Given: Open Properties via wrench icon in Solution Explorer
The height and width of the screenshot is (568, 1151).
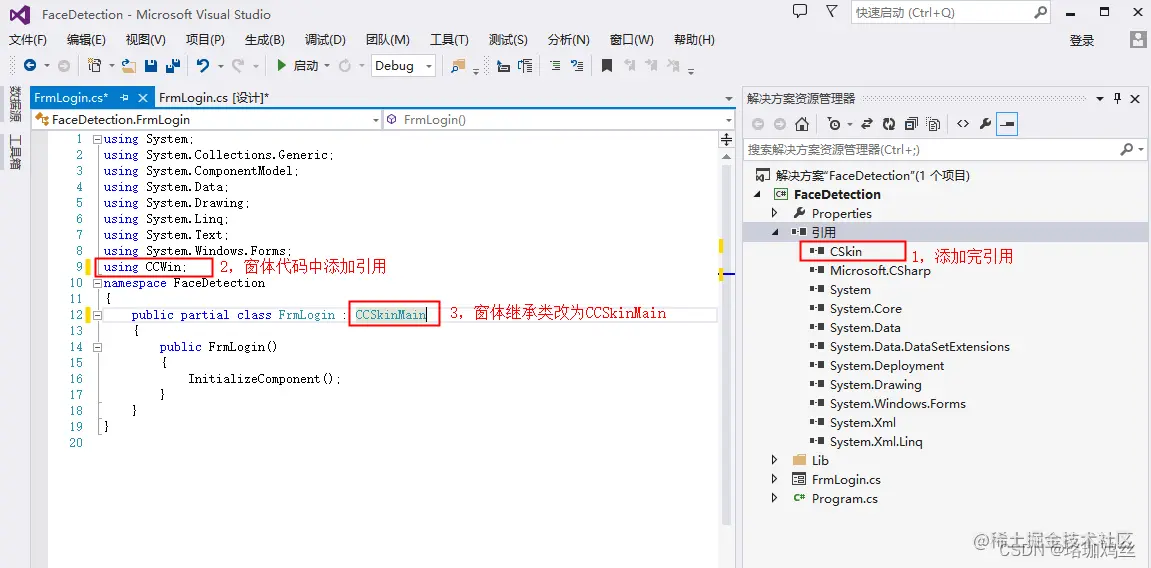Looking at the screenshot, I should (x=985, y=124).
